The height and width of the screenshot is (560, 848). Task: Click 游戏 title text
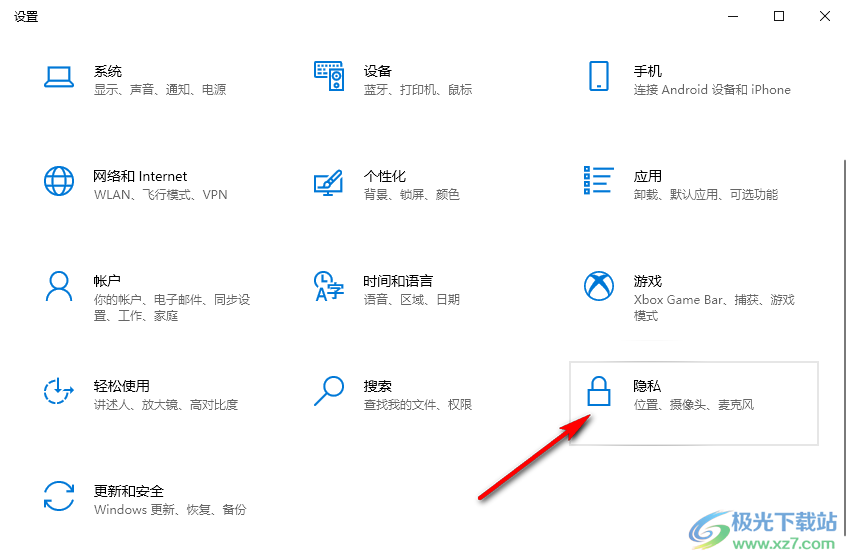tap(647, 281)
